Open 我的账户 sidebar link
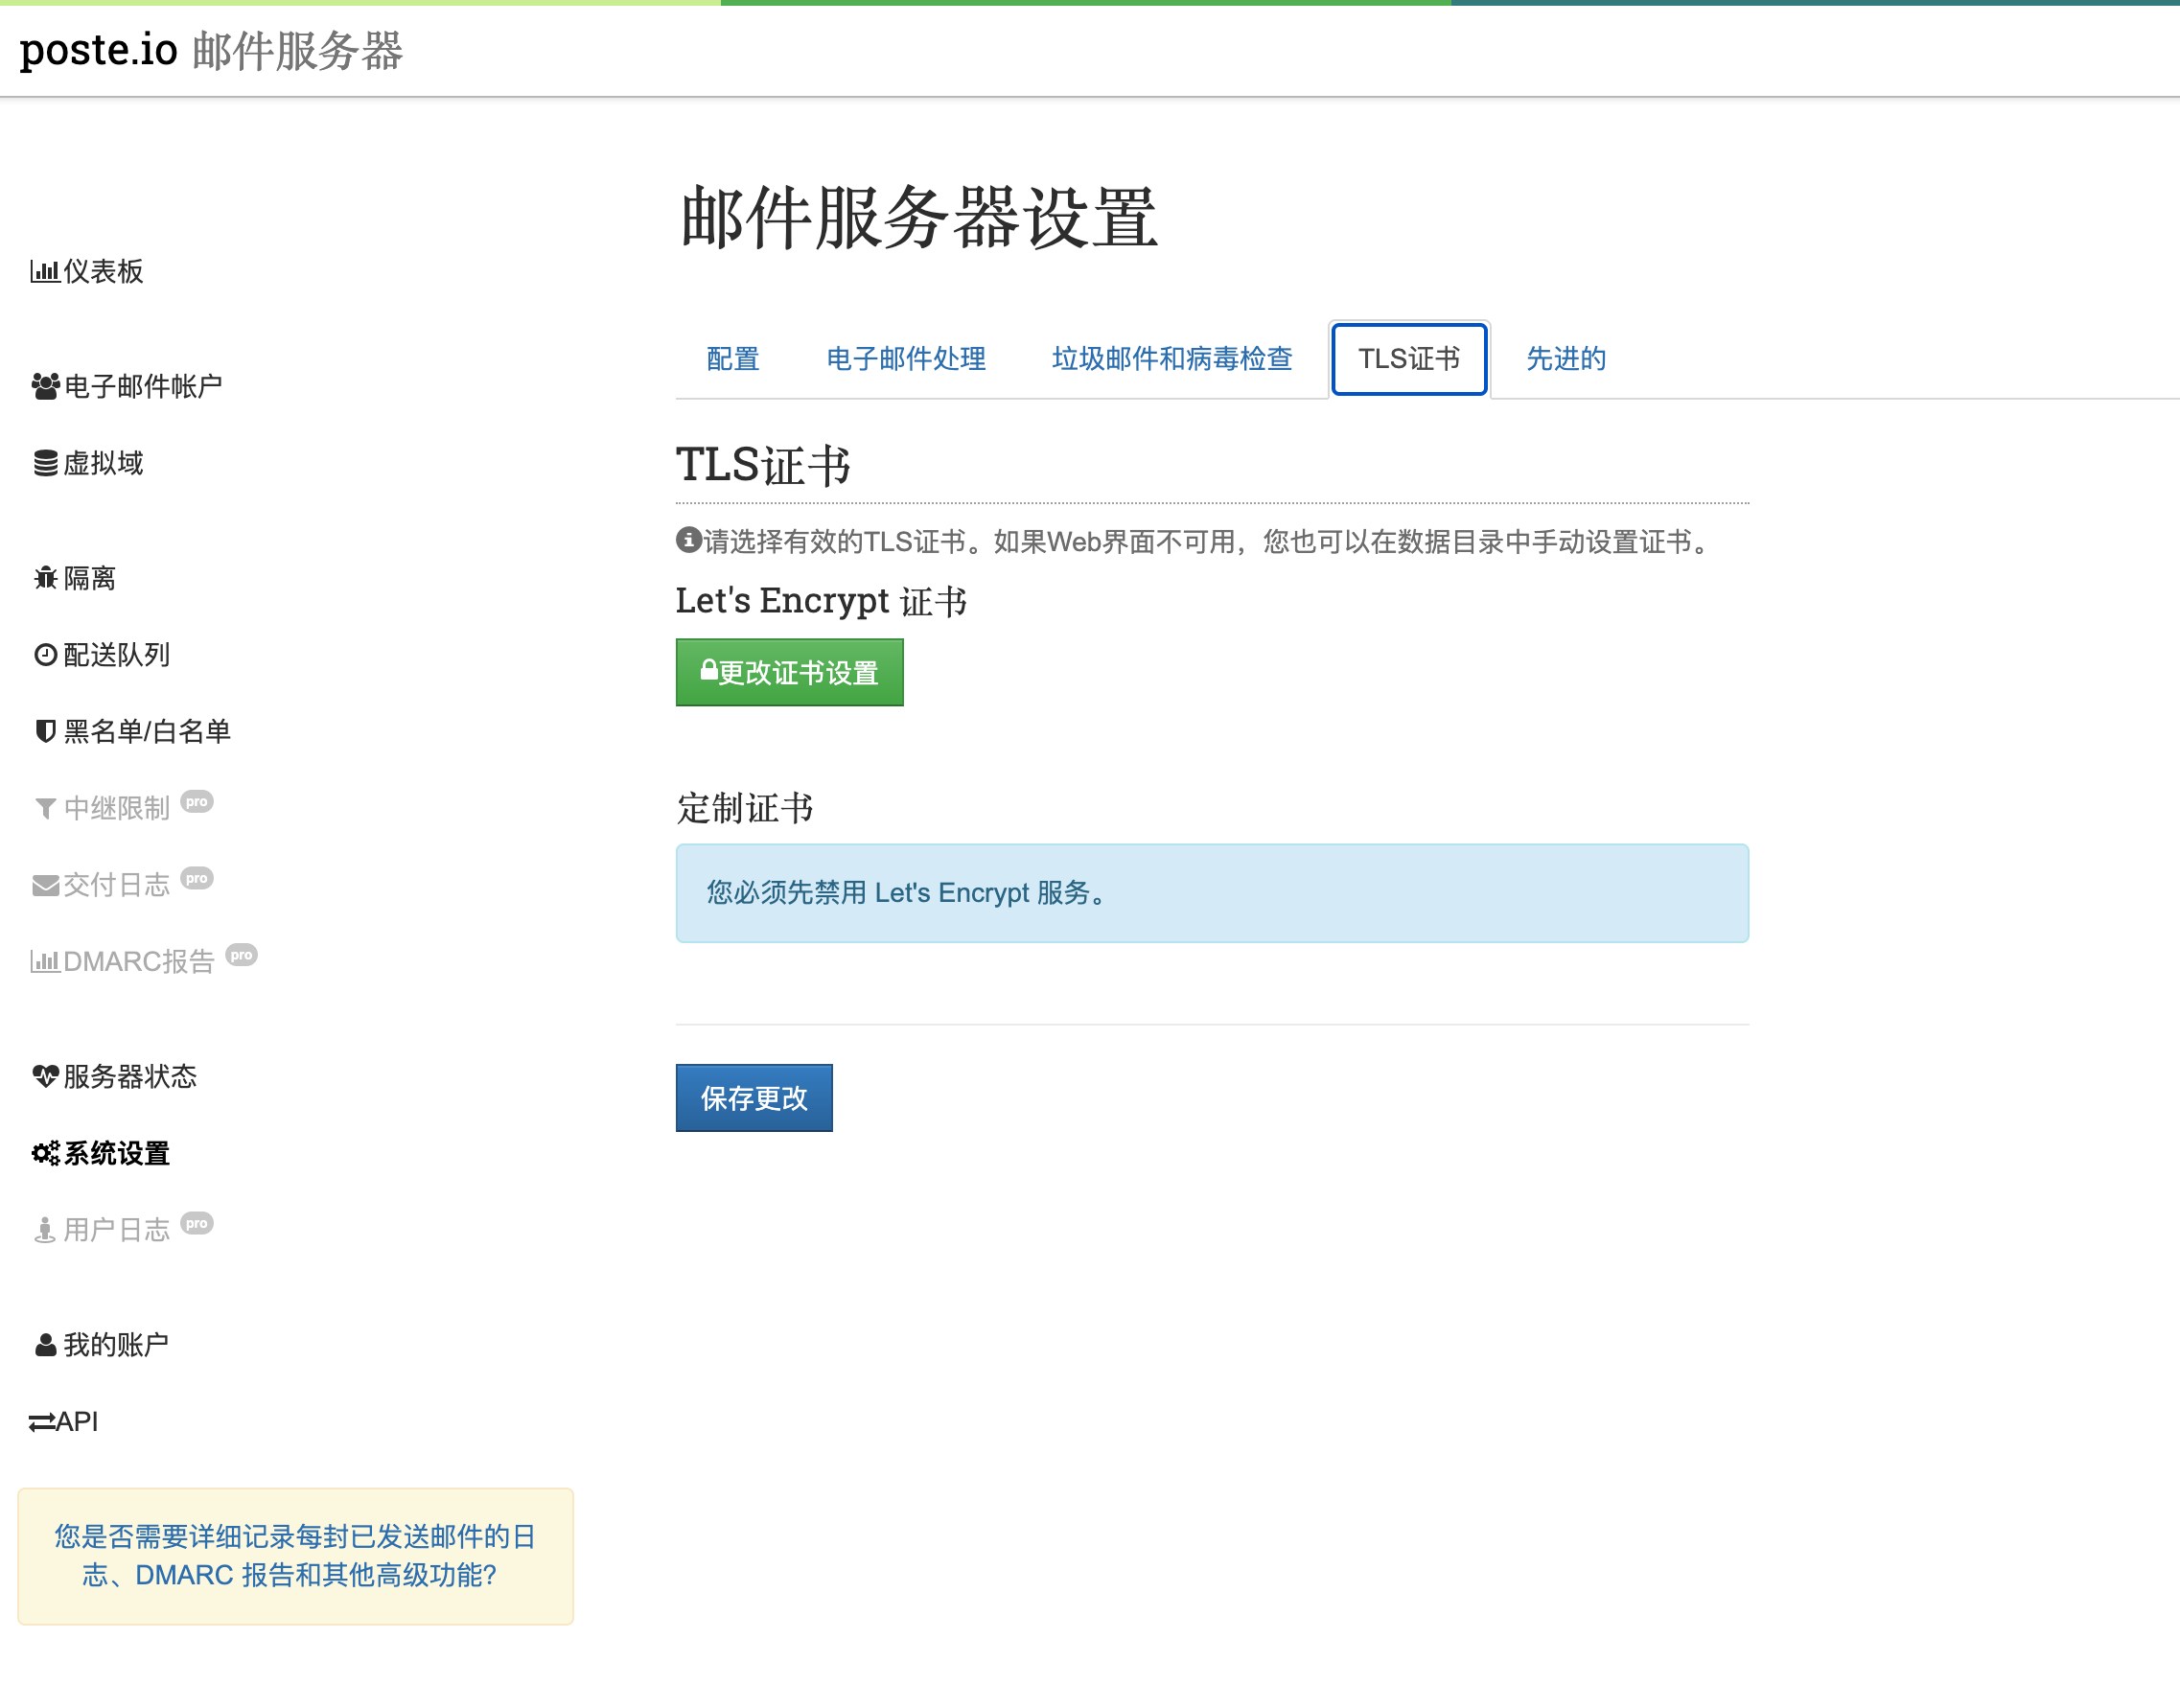Image resolution: width=2180 pixels, height=1708 pixels. click(101, 1345)
